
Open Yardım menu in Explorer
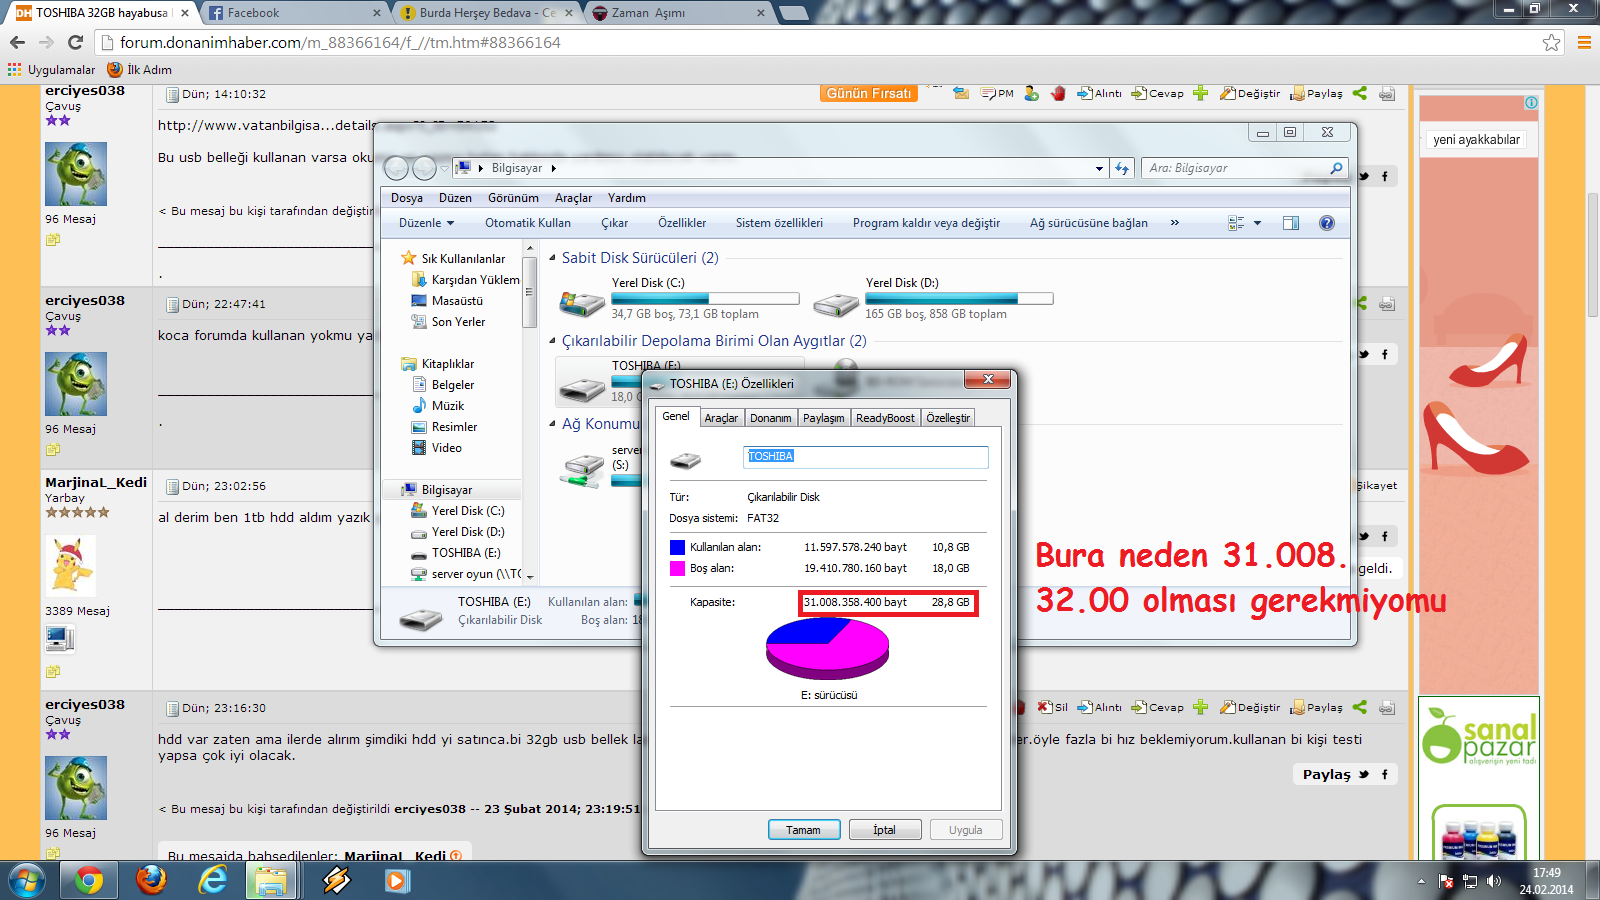coord(627,198)
